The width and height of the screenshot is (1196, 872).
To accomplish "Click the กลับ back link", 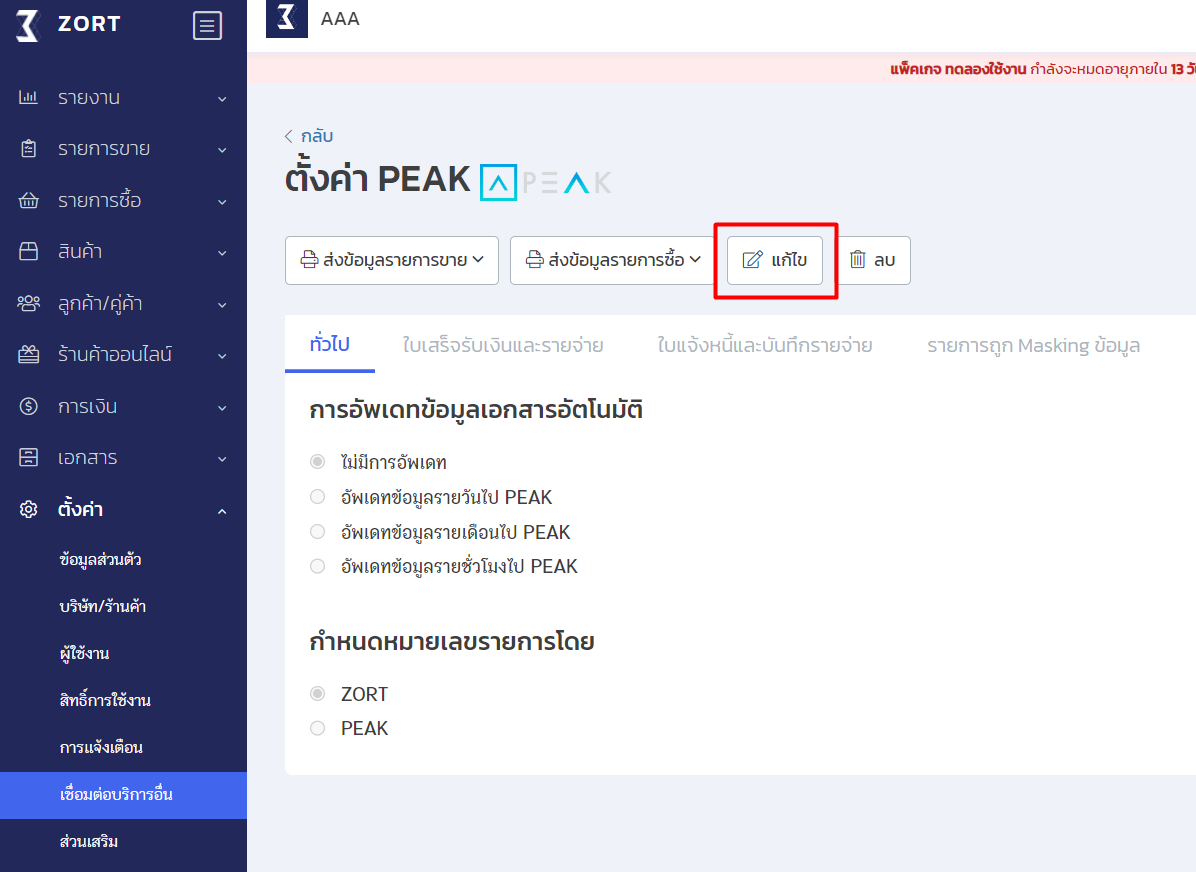I will click(310, 136).
